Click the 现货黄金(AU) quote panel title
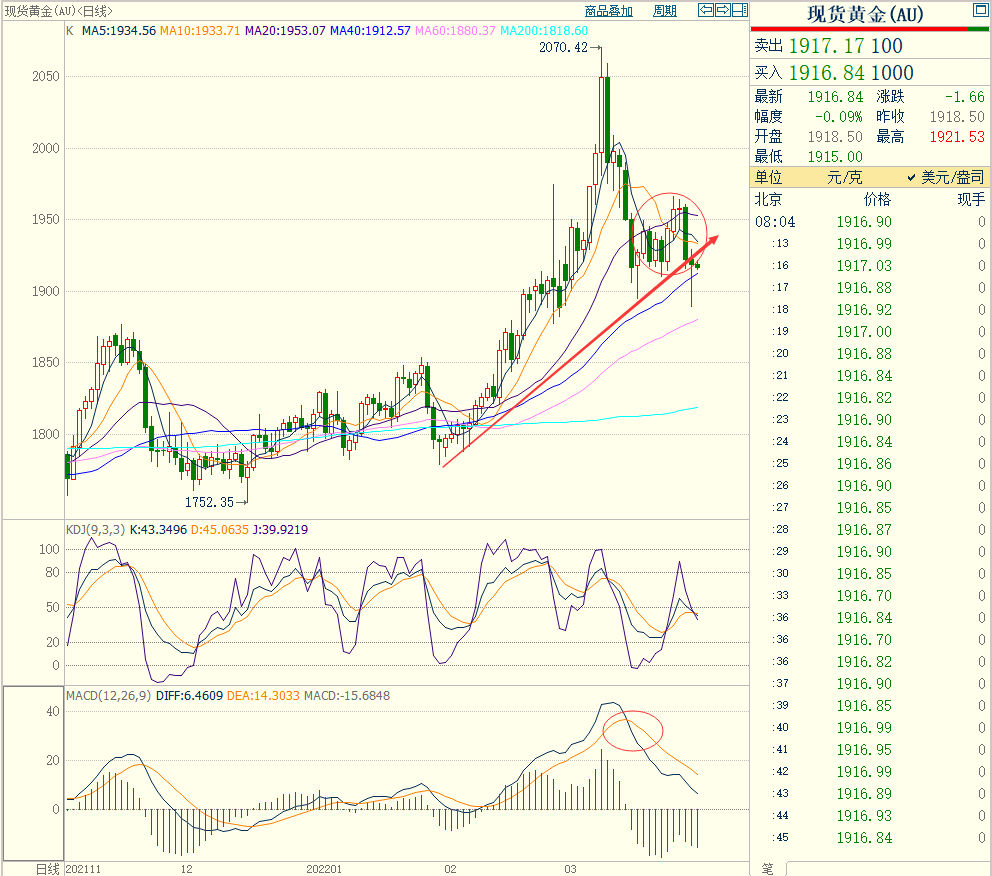 point(865,14)
